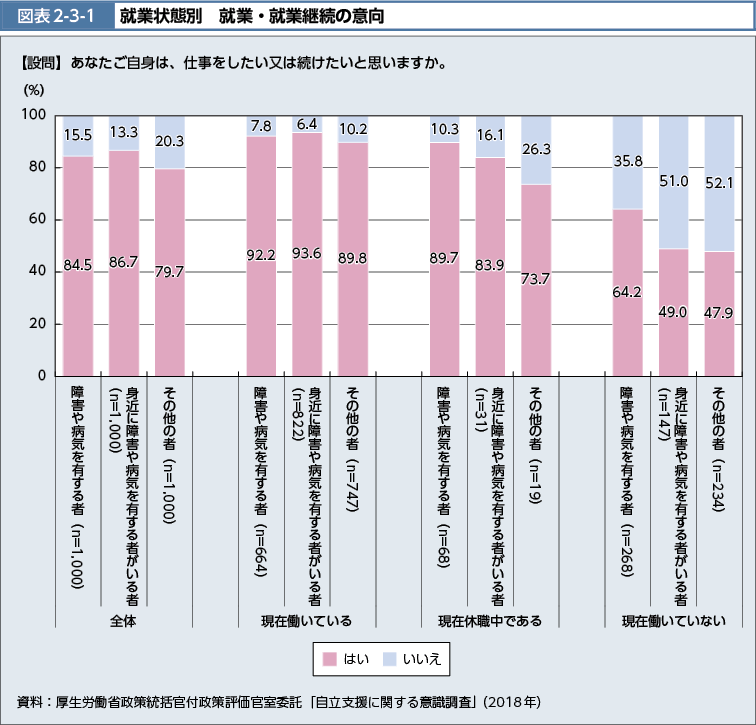Click the 51.0 blue bar segment
The image size is (756, 725).
pos(674,182)
